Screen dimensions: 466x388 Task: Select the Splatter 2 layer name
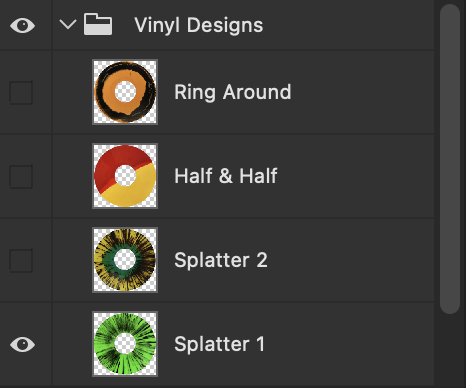pos(221,260)
